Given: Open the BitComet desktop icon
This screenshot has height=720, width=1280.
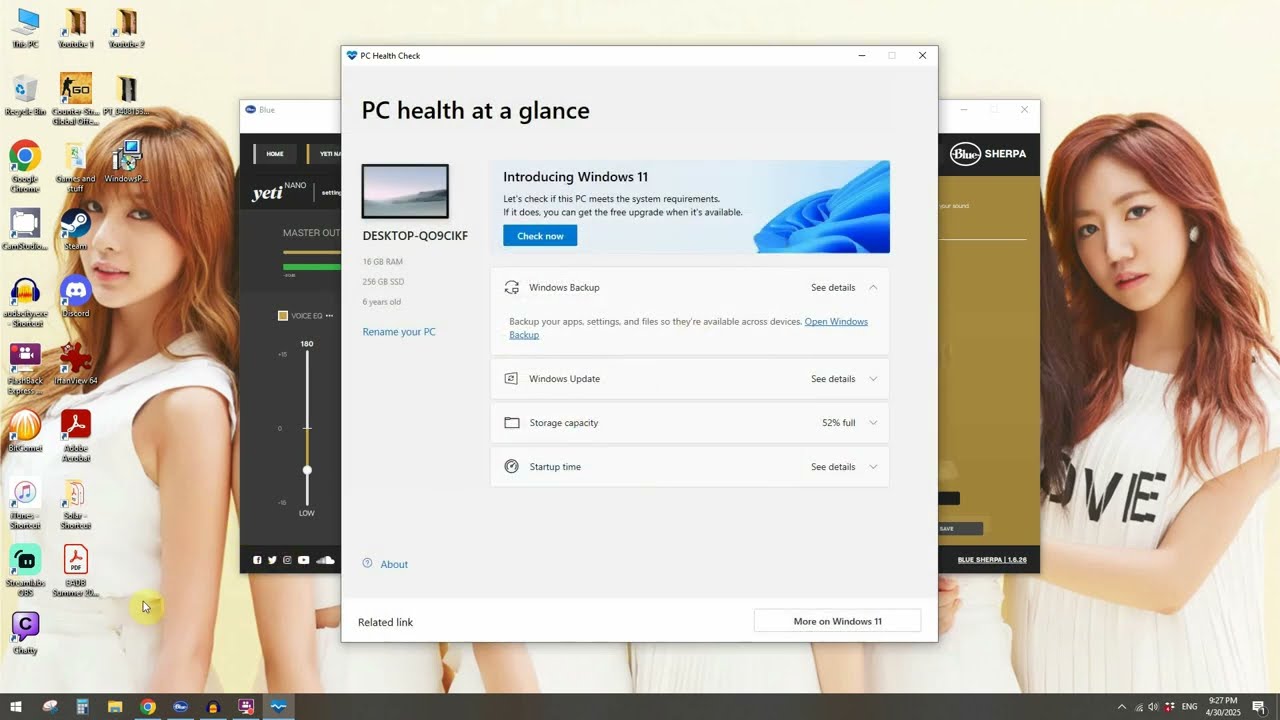Looking at the screenshot, I should 25,431.
